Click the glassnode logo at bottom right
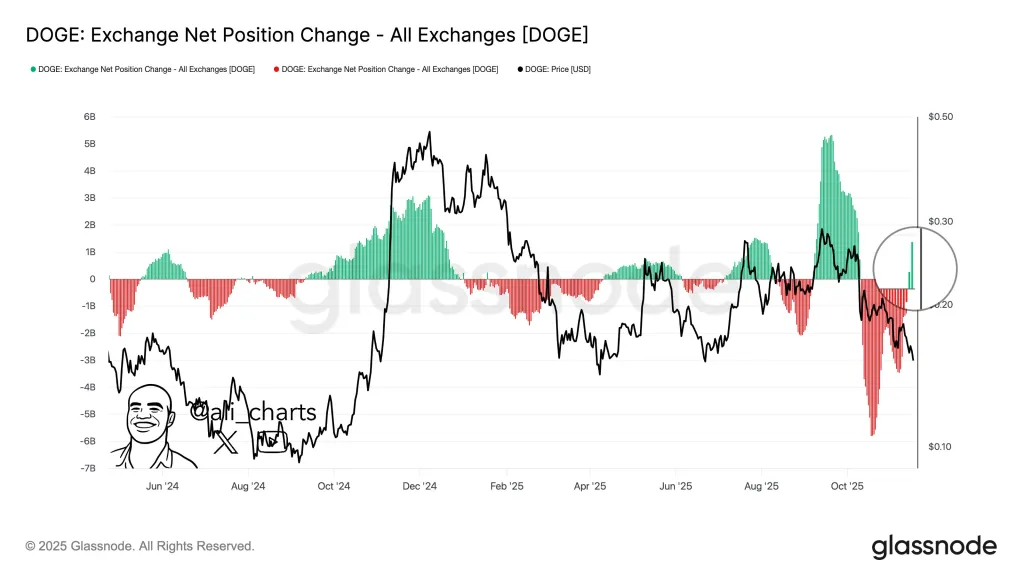 coord(934,546)
